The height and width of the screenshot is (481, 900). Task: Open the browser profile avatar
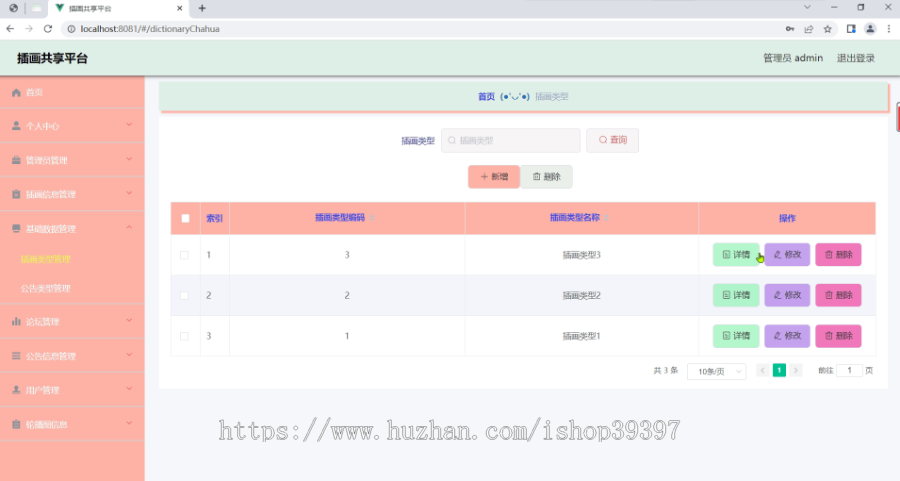[x=870, y=29]
